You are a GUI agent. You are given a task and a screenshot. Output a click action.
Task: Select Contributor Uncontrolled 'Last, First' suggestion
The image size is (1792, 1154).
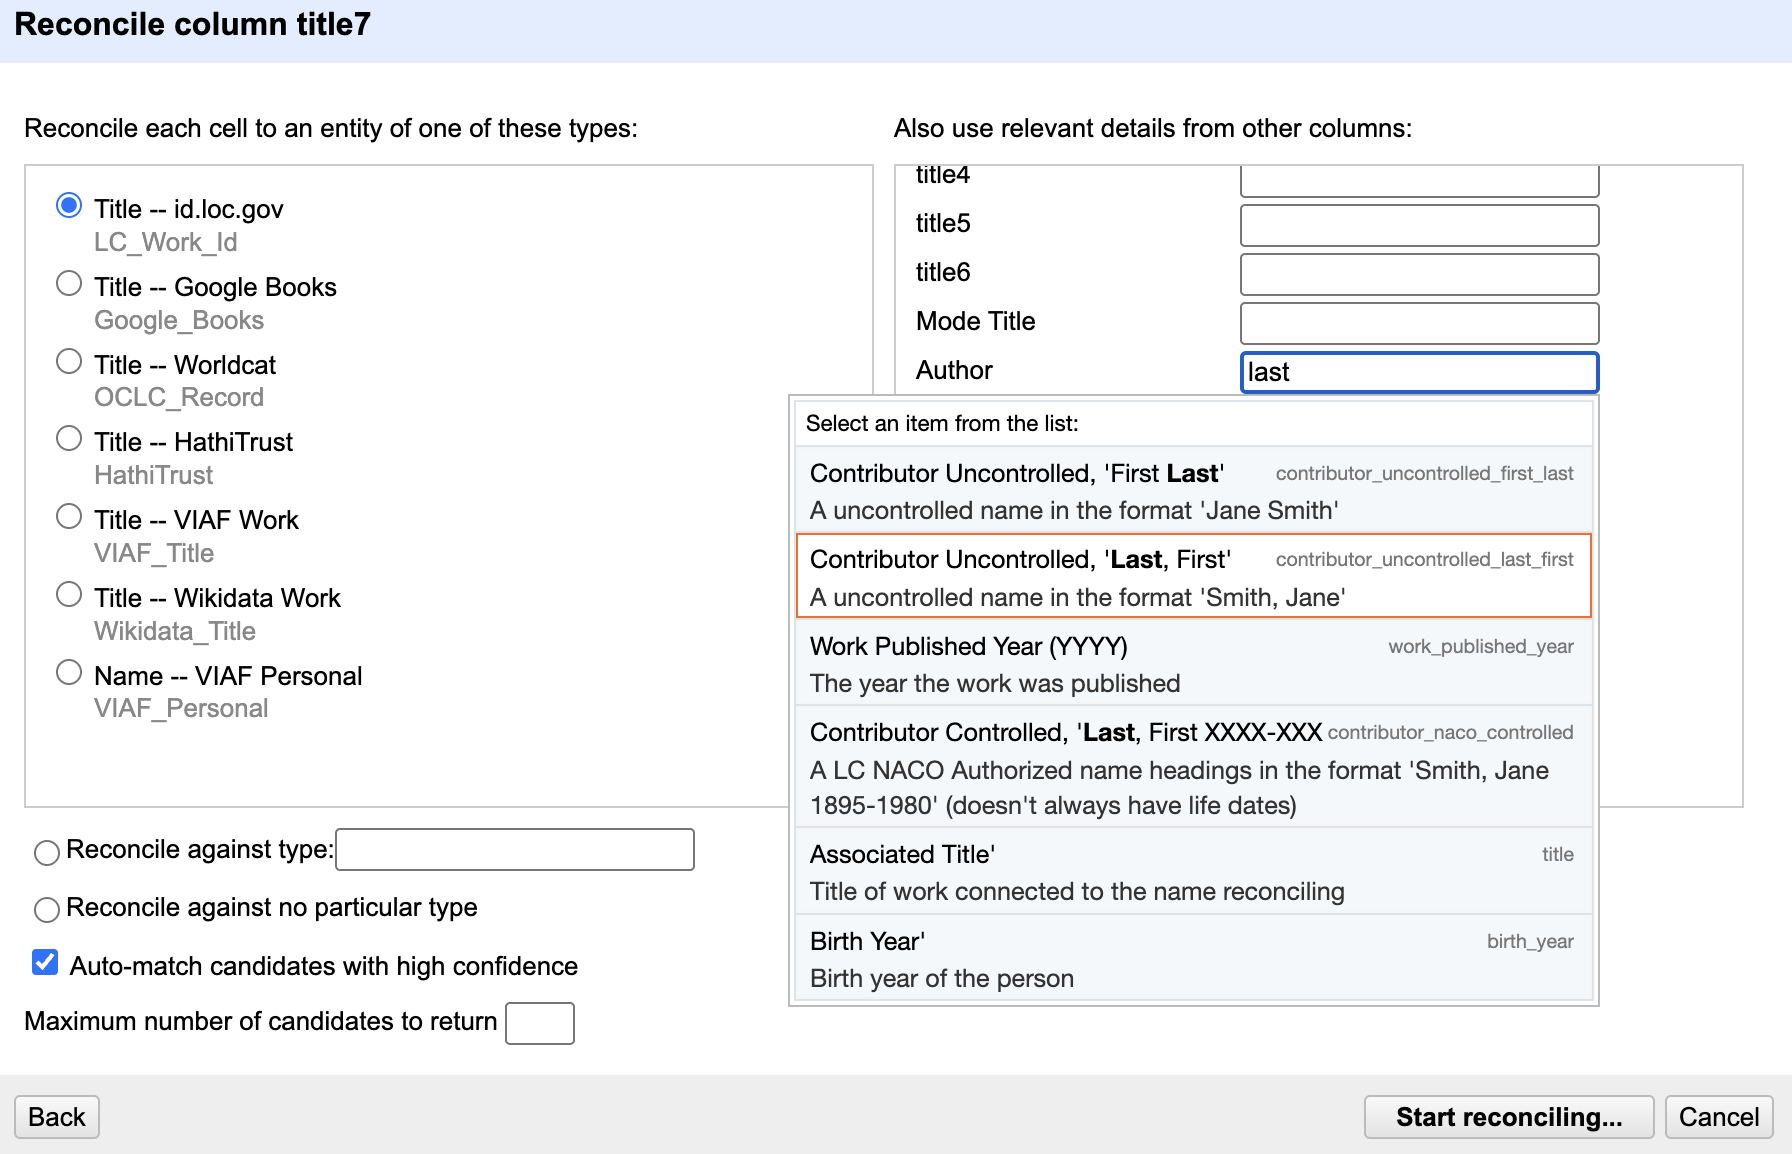coord(1192,577)
